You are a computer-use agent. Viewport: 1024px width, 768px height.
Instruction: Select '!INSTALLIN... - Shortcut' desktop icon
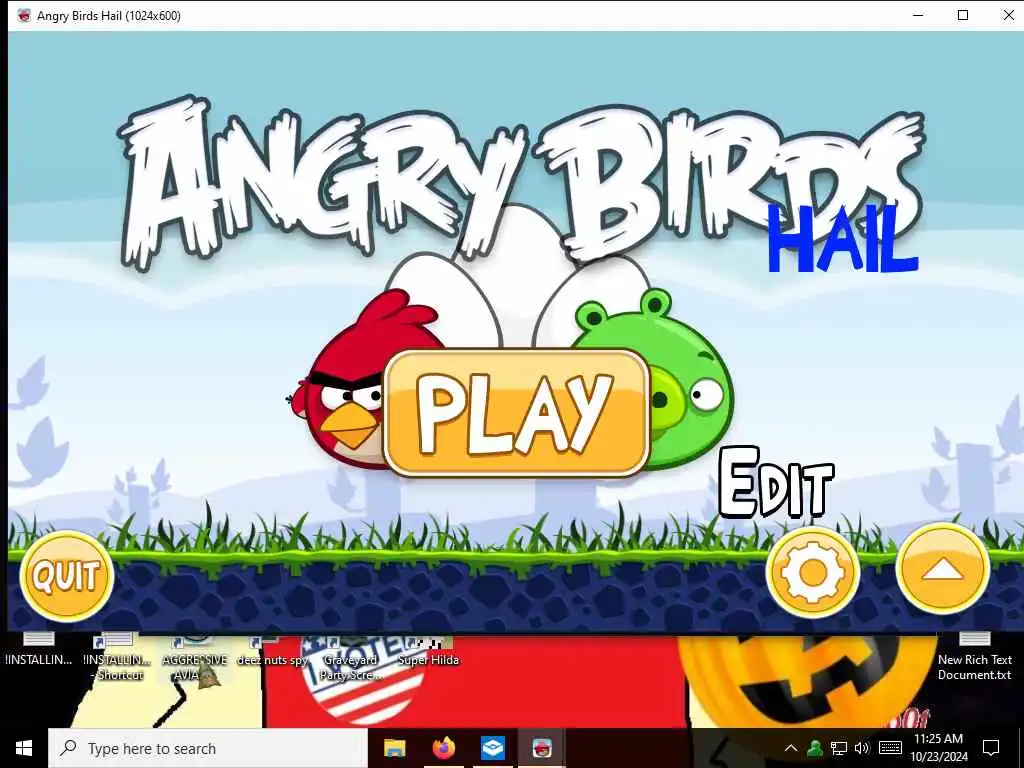[118, 658]
